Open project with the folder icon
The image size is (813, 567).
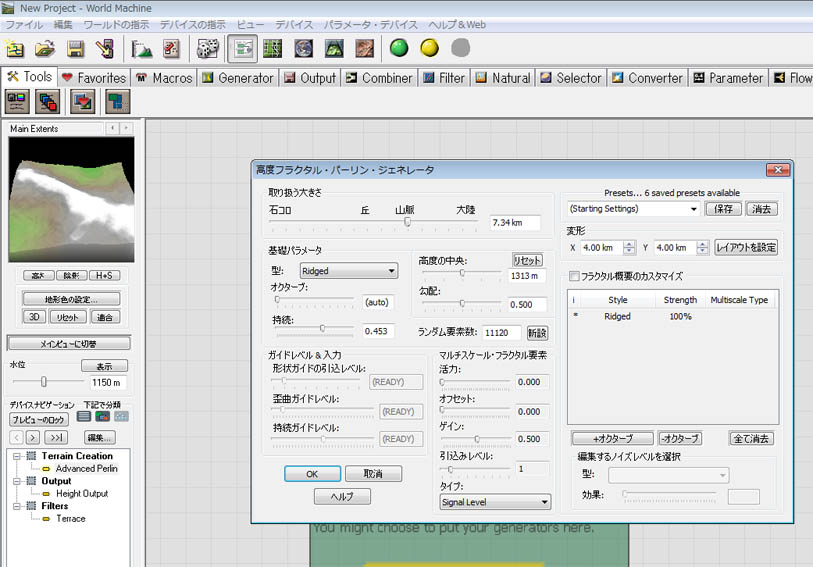pyautogui.click(x=45, y=48)
